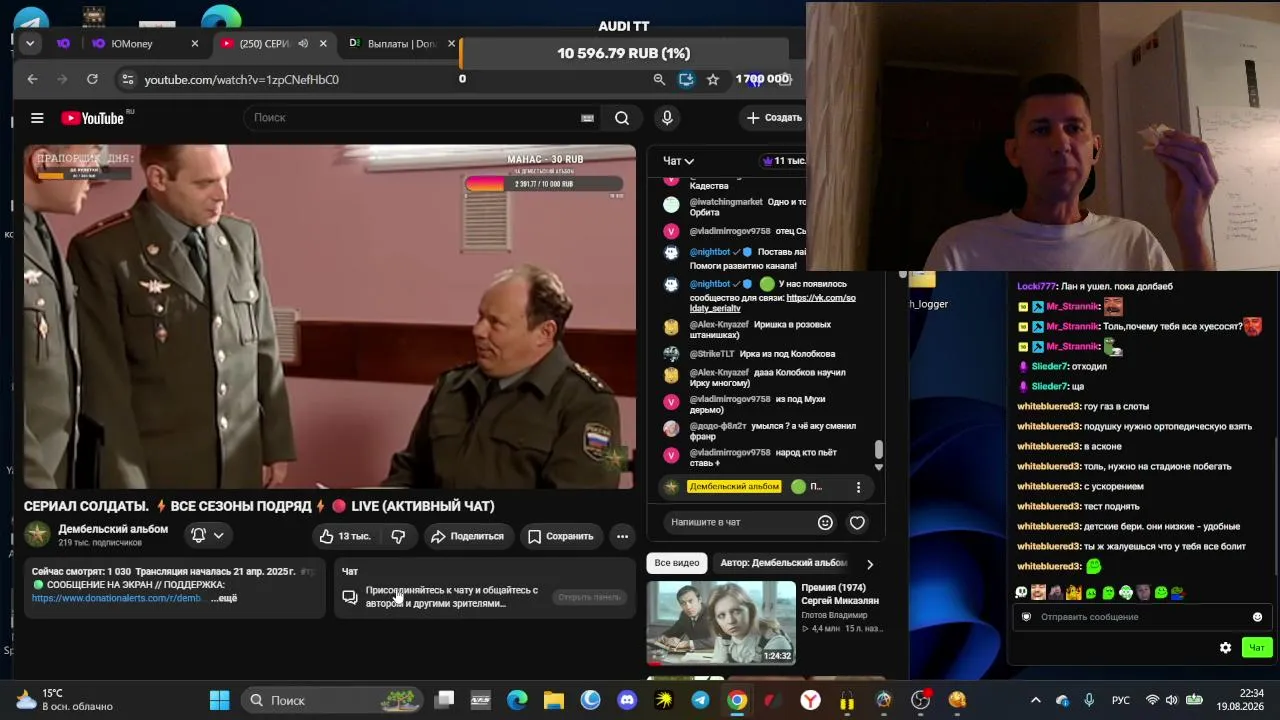The width and height of the screenshot is (1280, 720).
Task: Show hidden system tray icons
Action: pos(1035,700)
